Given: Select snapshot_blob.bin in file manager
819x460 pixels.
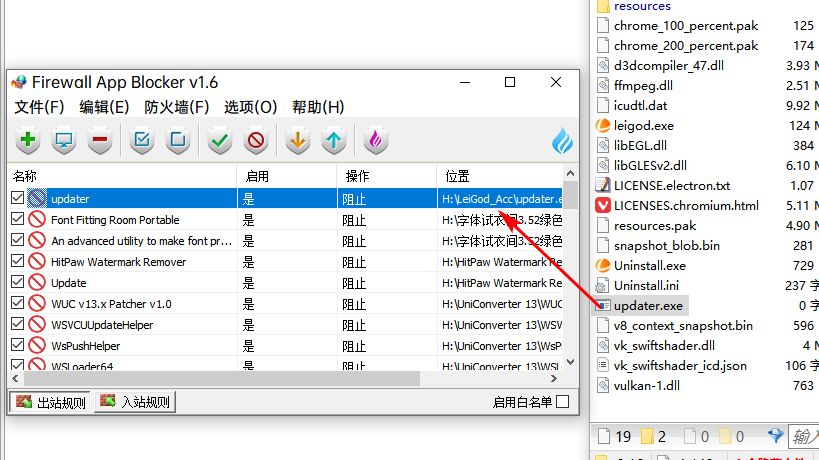Looking at the screenshot, I should (x=666, y=245).
